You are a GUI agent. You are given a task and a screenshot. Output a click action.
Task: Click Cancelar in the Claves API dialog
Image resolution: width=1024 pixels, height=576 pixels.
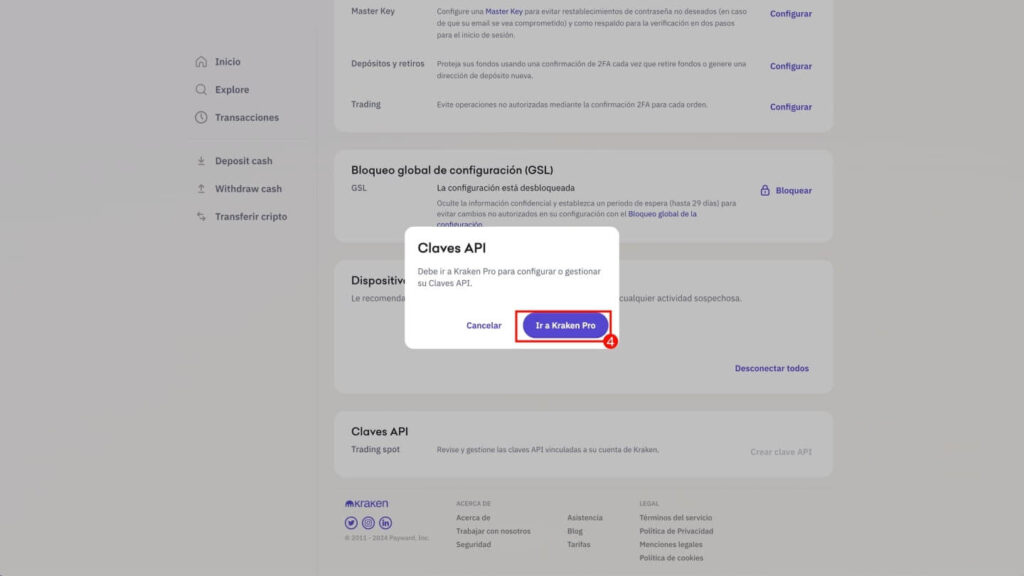point(484,325)
